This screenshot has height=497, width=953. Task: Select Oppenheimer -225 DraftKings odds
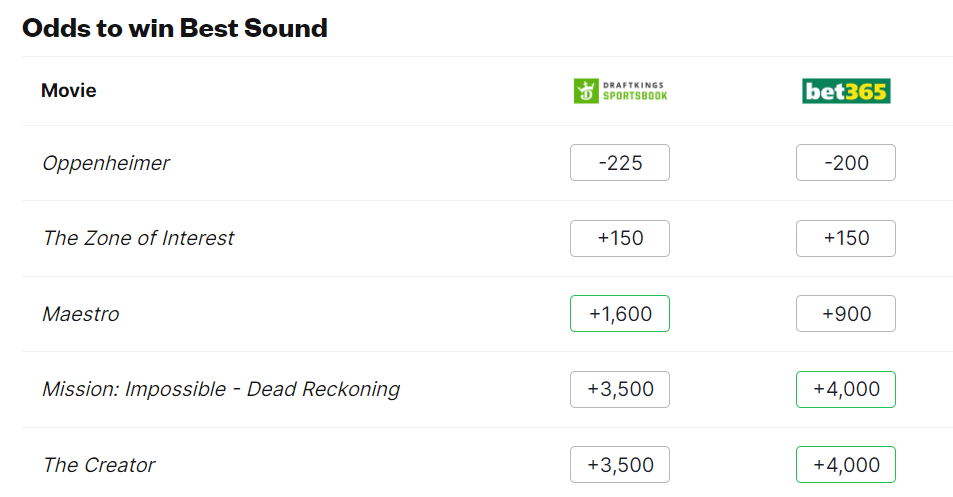coord(620,163)
